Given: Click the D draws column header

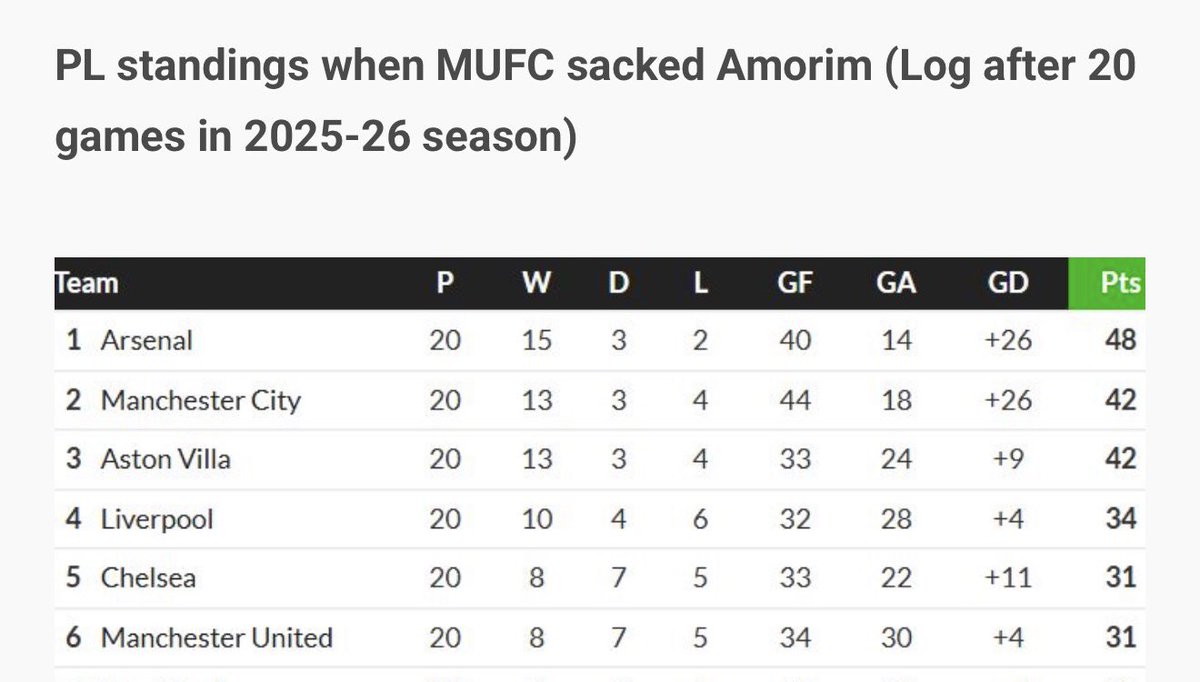Looking at the screenshot, I should [619, 283].
